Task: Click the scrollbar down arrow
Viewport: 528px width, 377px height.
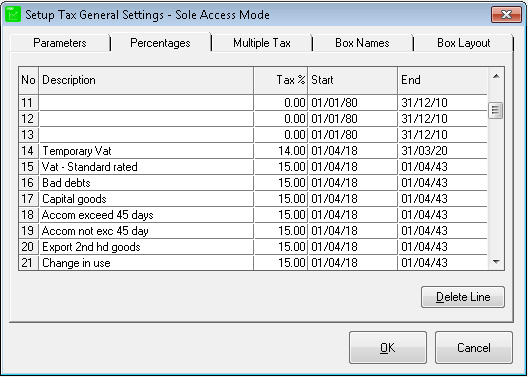Action: pos(496,261)
